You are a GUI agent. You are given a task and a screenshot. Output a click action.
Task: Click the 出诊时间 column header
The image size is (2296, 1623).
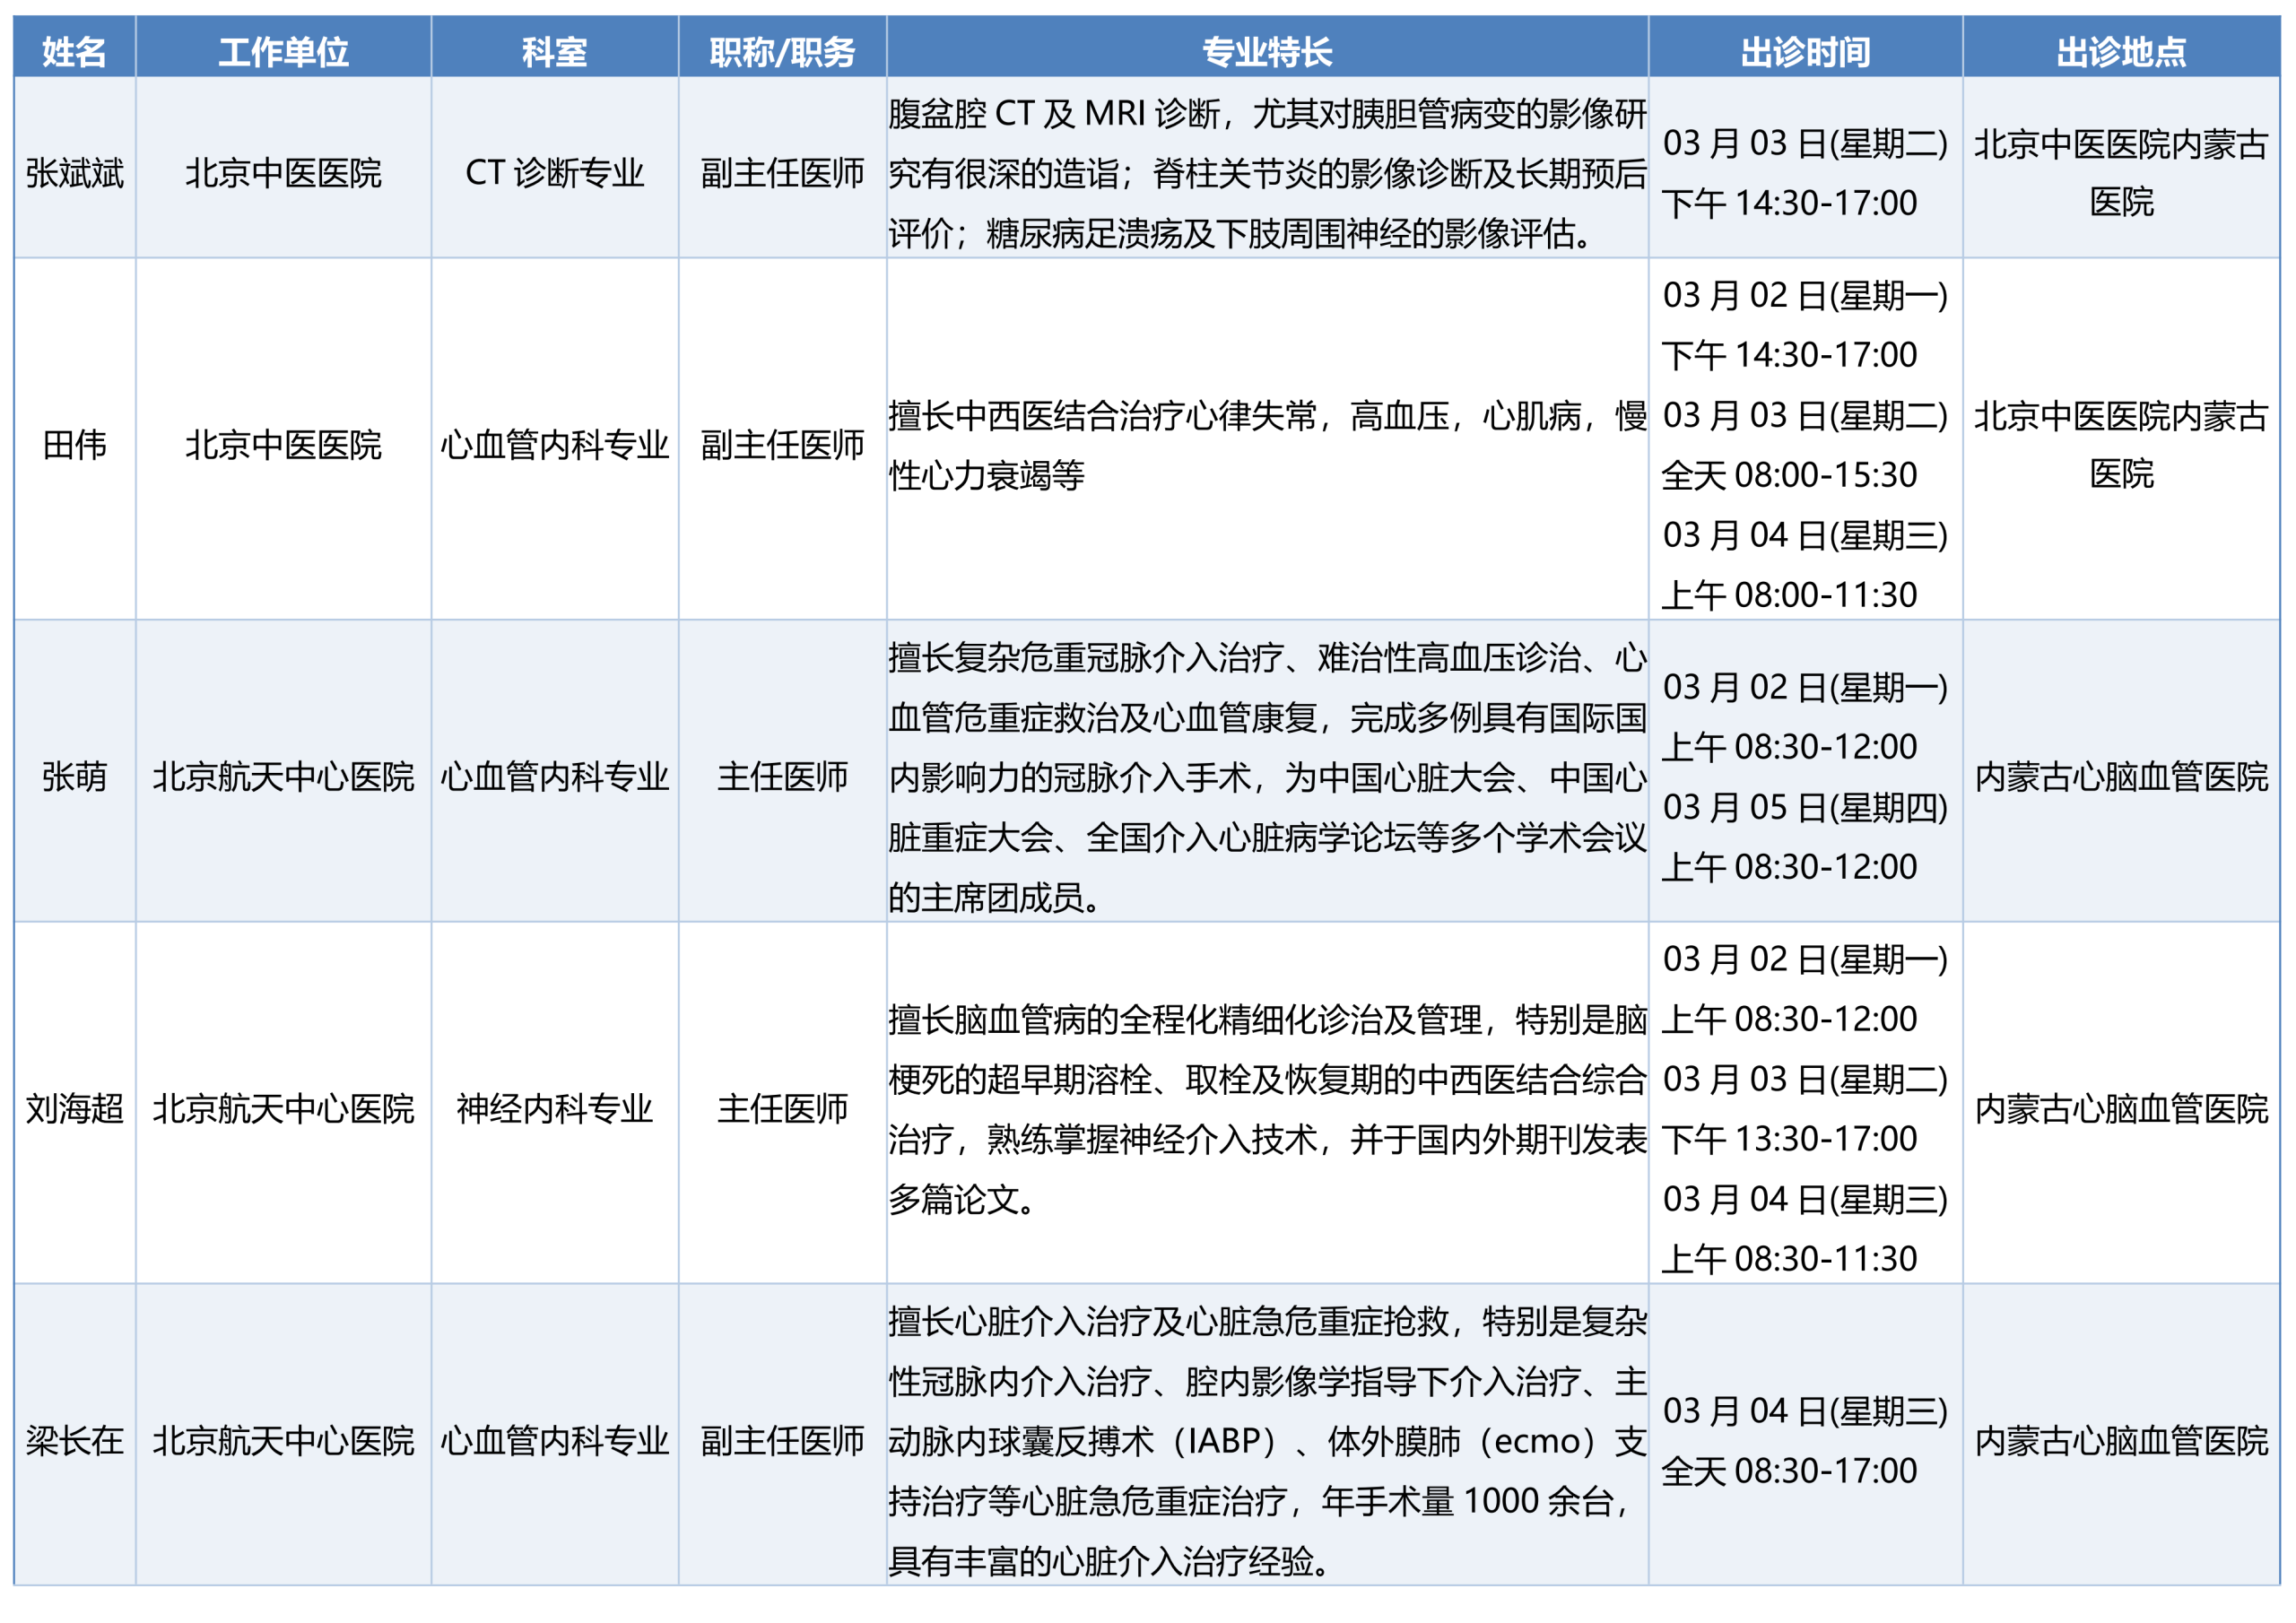[x=1804, y=51]
